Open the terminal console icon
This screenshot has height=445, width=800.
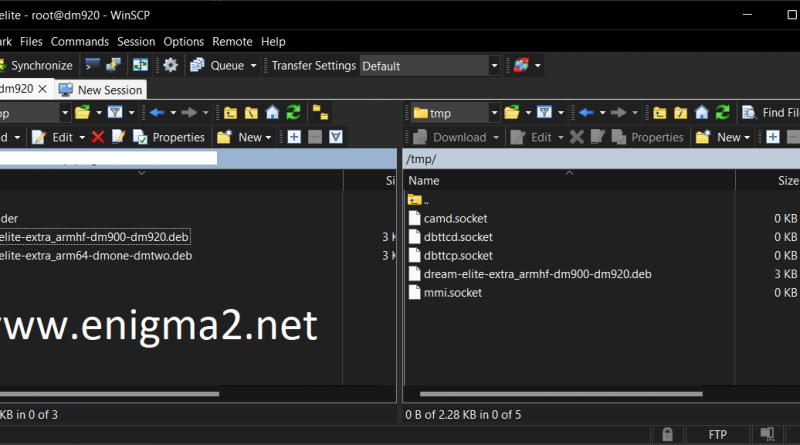click(x=92, y=65)
